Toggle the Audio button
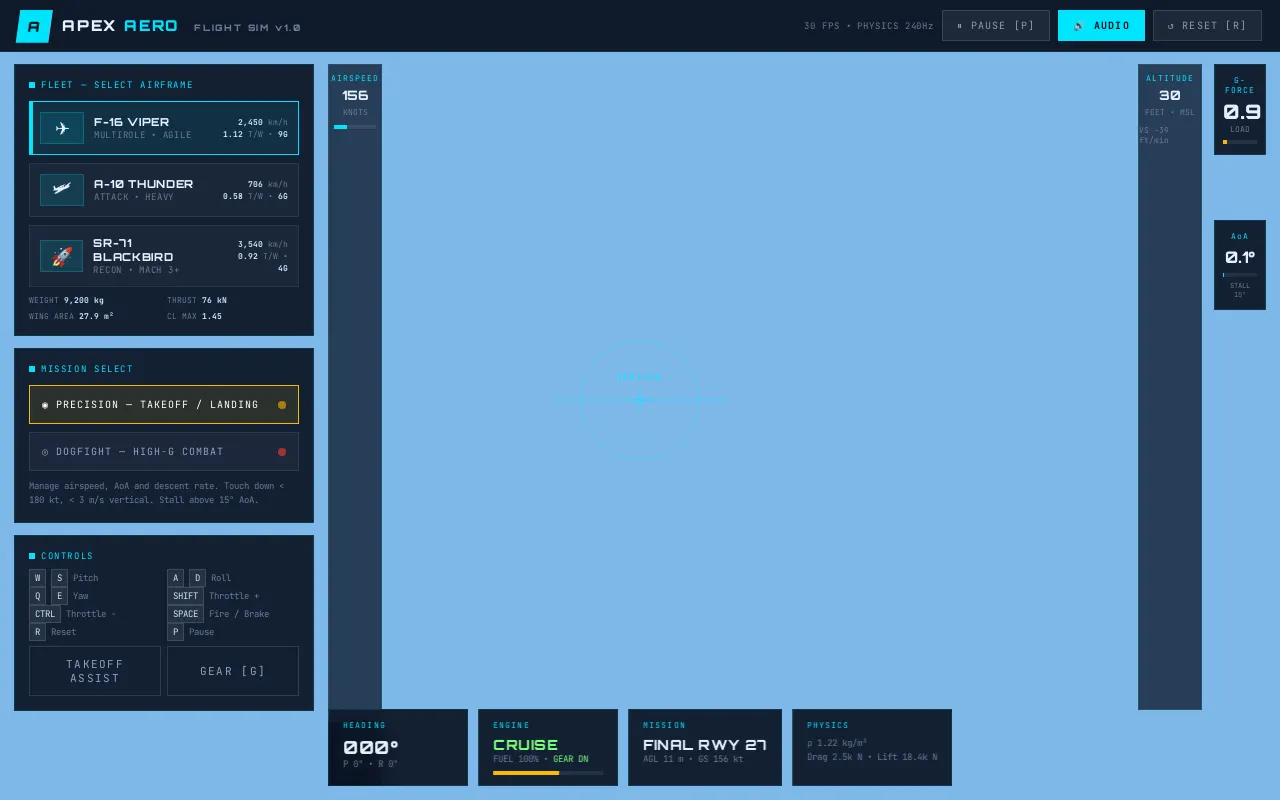 point(1101,26)
